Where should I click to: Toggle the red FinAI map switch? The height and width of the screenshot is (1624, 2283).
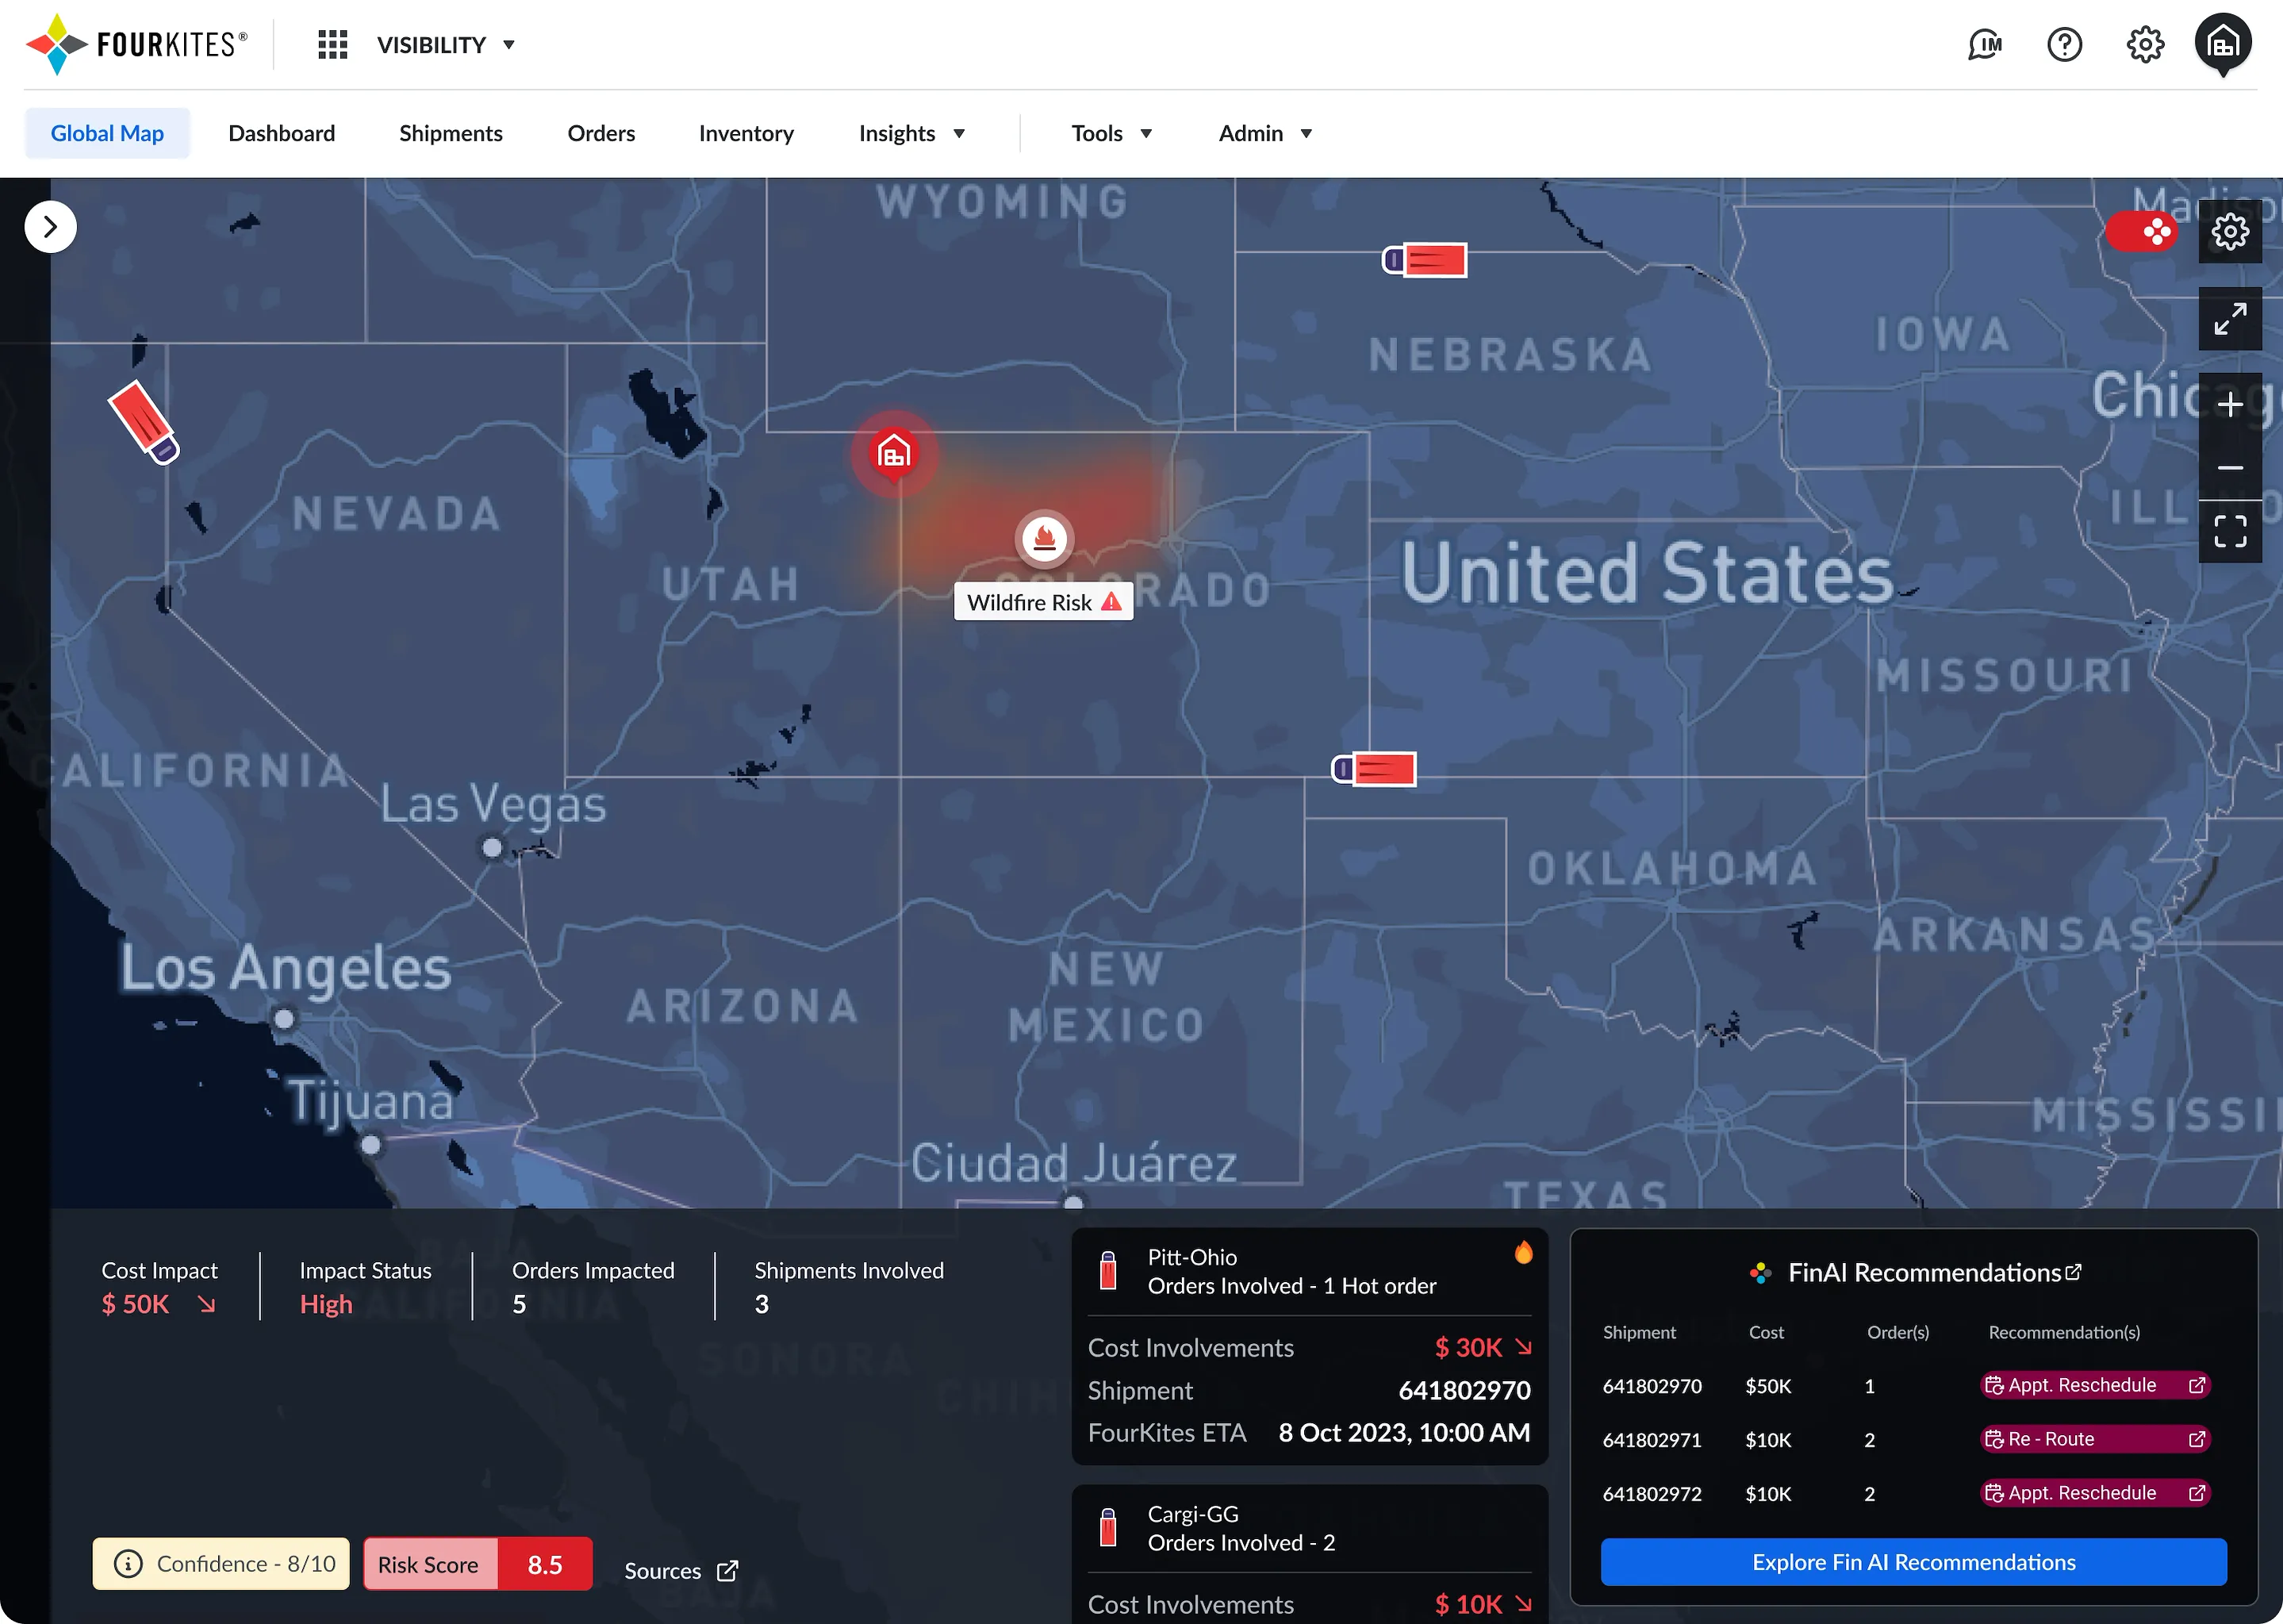point(2141,232)
